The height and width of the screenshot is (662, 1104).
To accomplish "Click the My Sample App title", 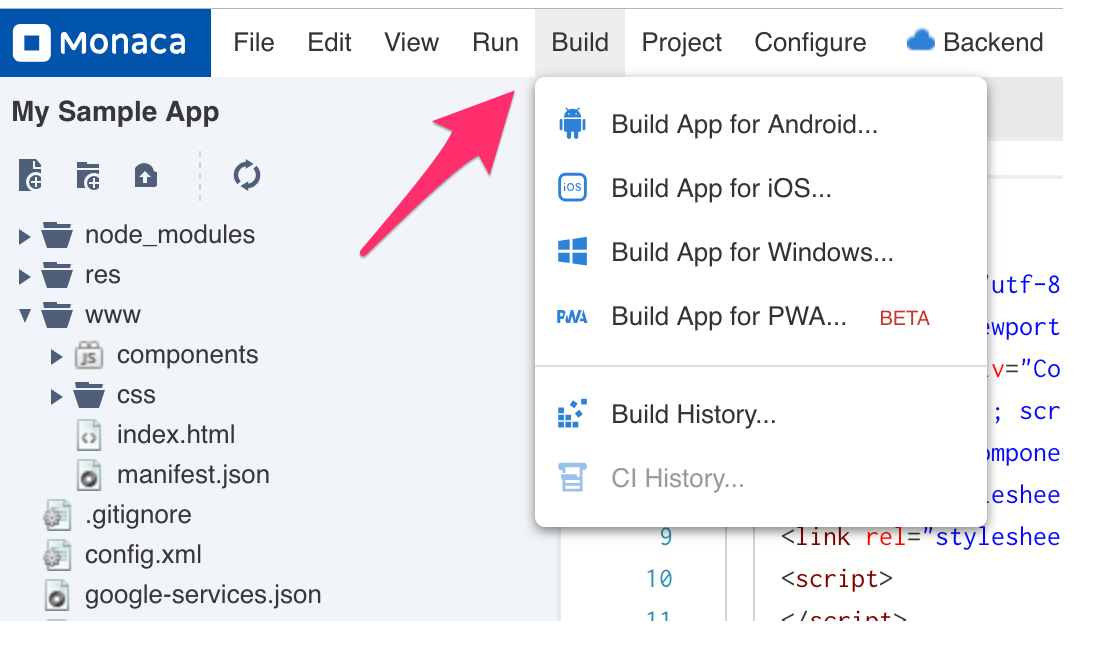I will tap(115, 112).
